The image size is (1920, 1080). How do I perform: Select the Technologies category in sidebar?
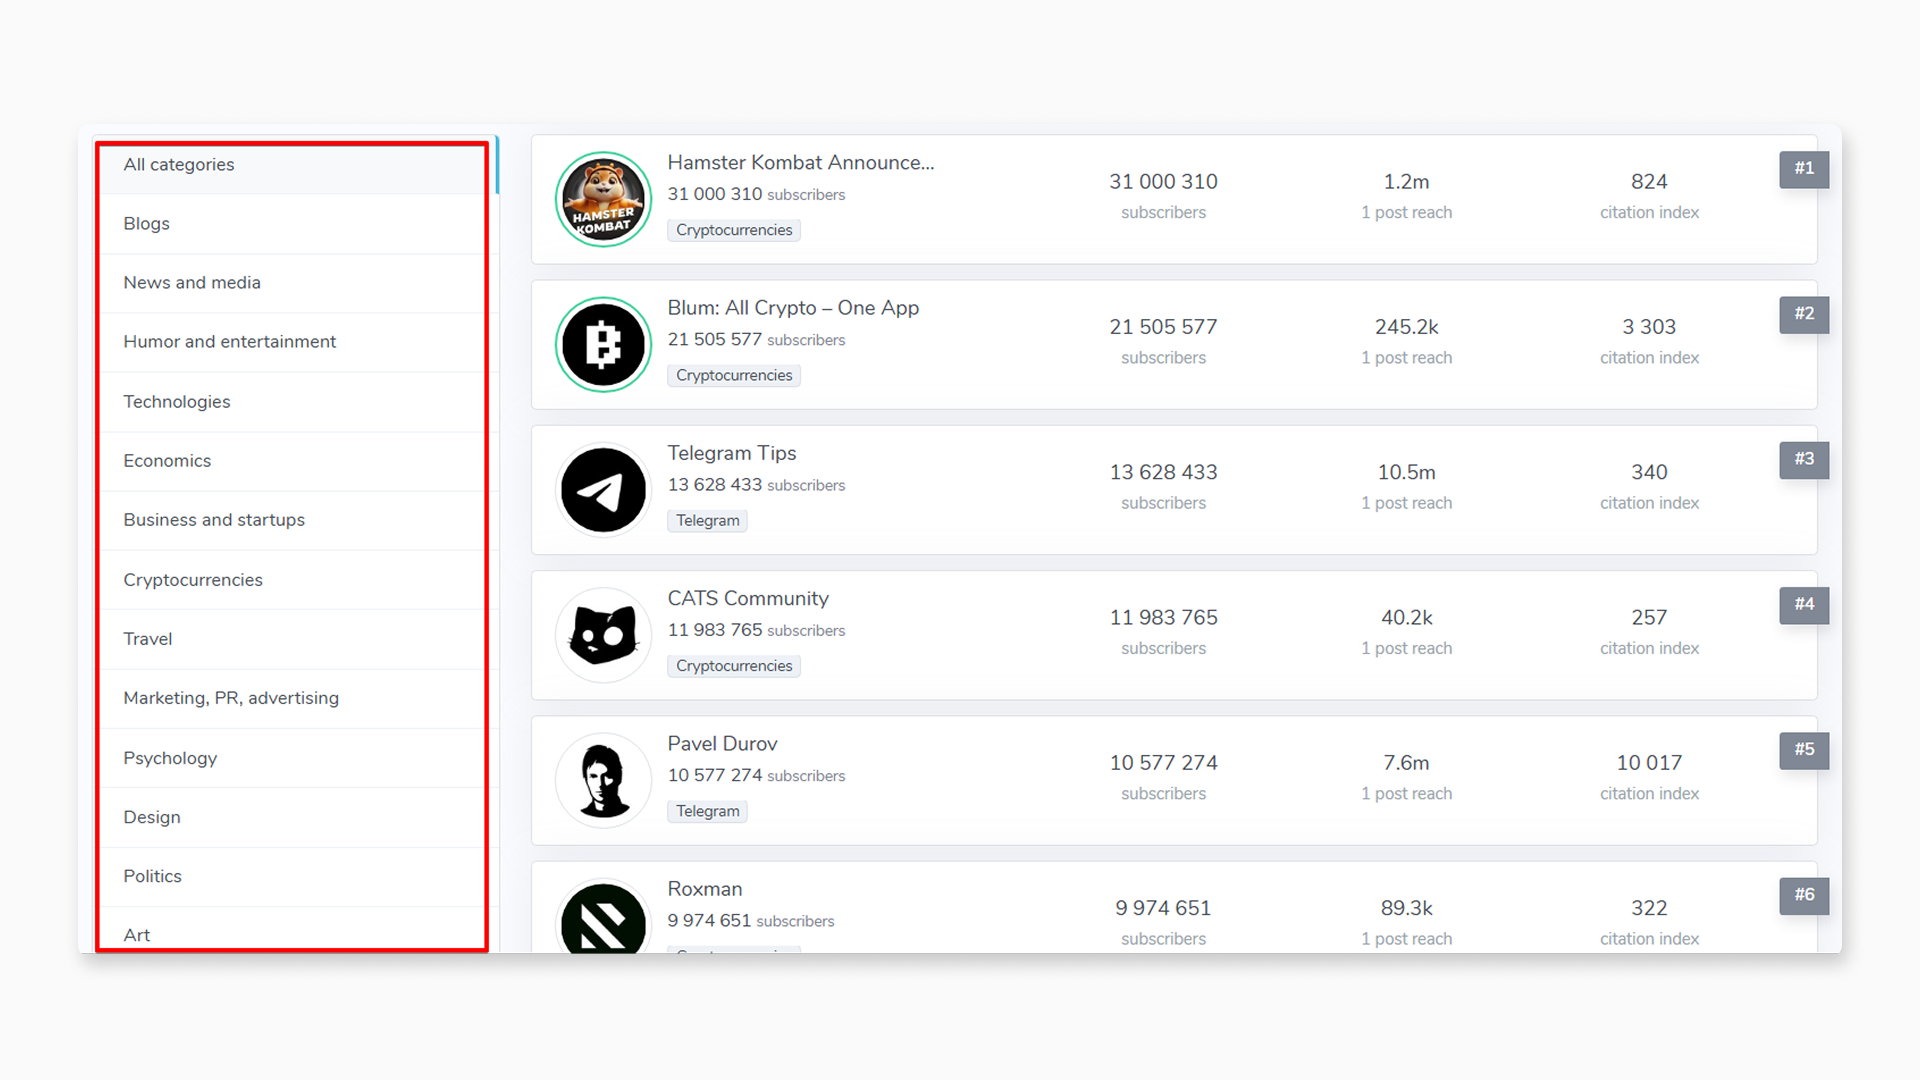click(177, 401)
